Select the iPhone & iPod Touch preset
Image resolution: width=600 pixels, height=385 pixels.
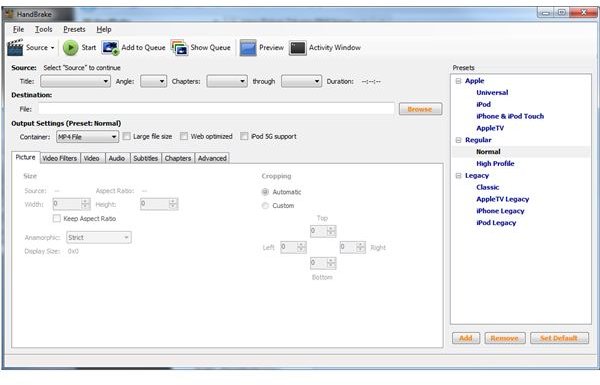[x=510, y=116]
